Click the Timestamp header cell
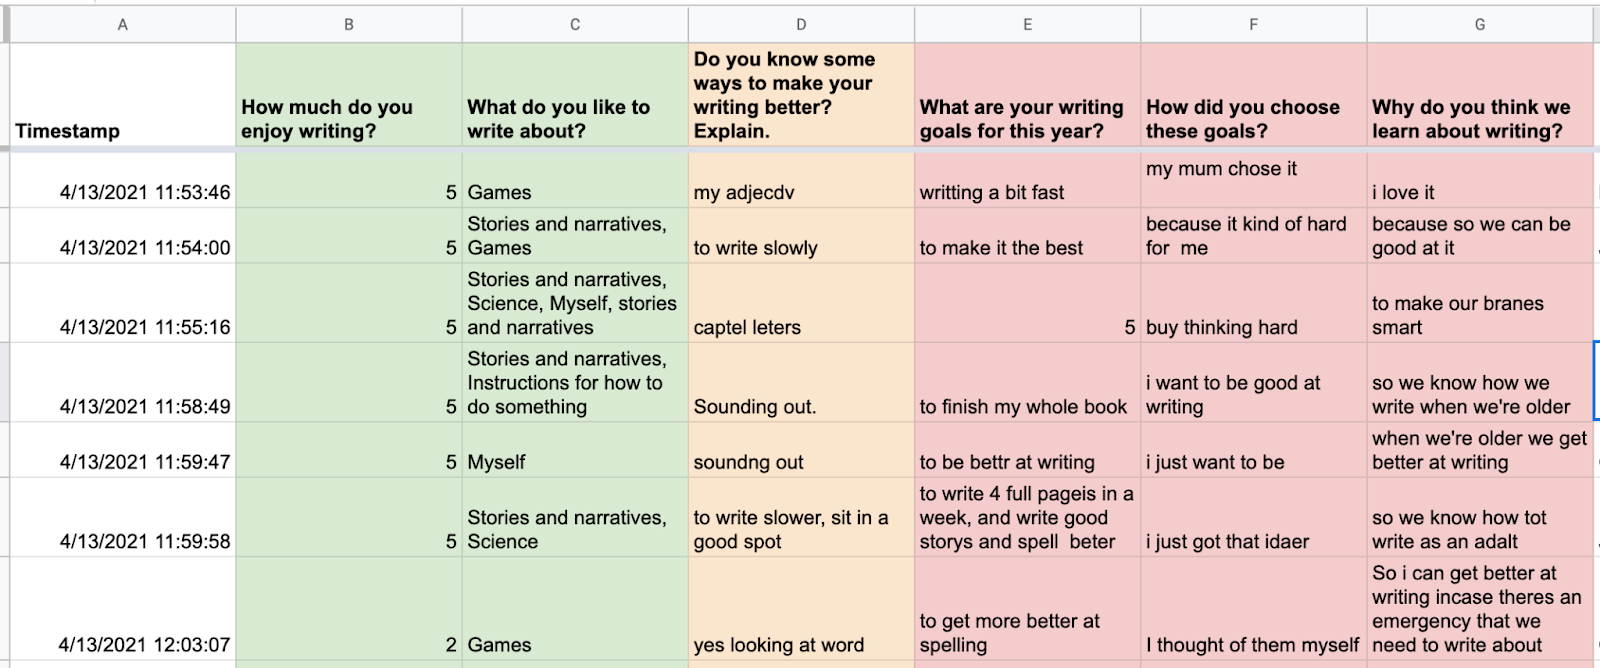This screenshot has width=1600, height=668. [123, 96]
